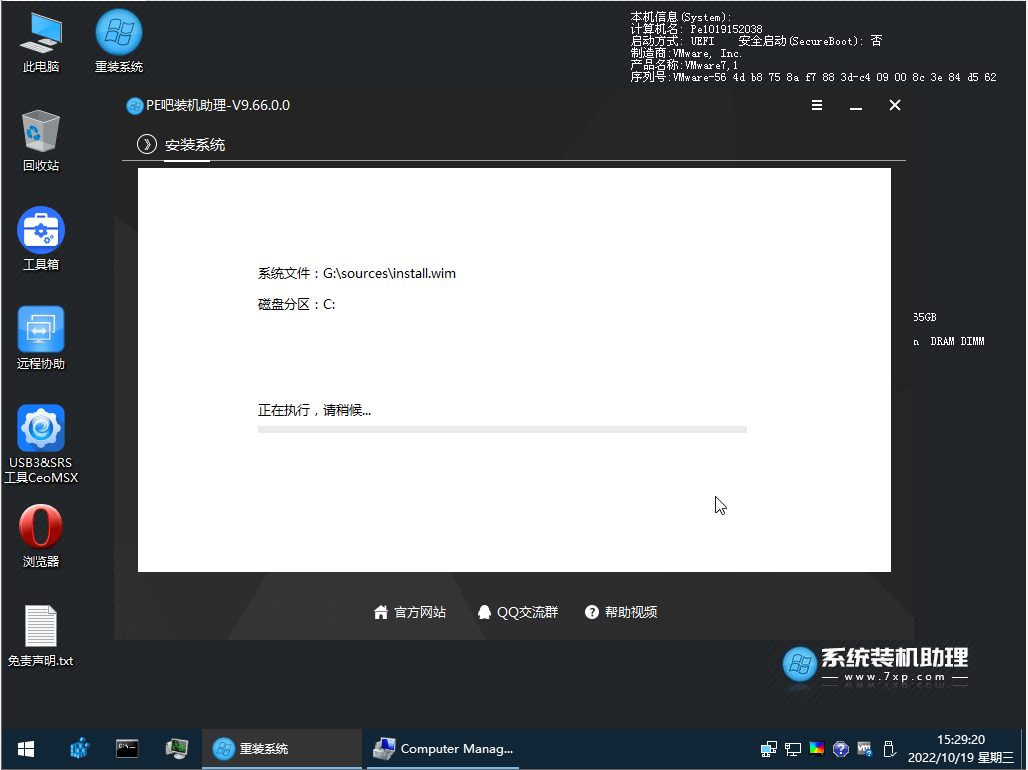
Task: Click the USB device tray icon
Action: click(889, 748)
